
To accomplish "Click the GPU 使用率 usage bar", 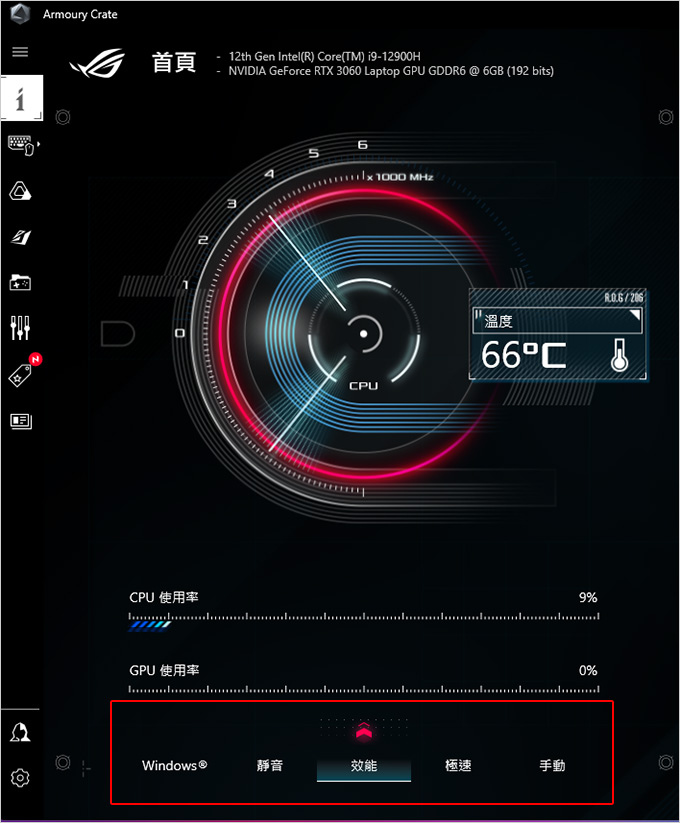I will 364,689.
